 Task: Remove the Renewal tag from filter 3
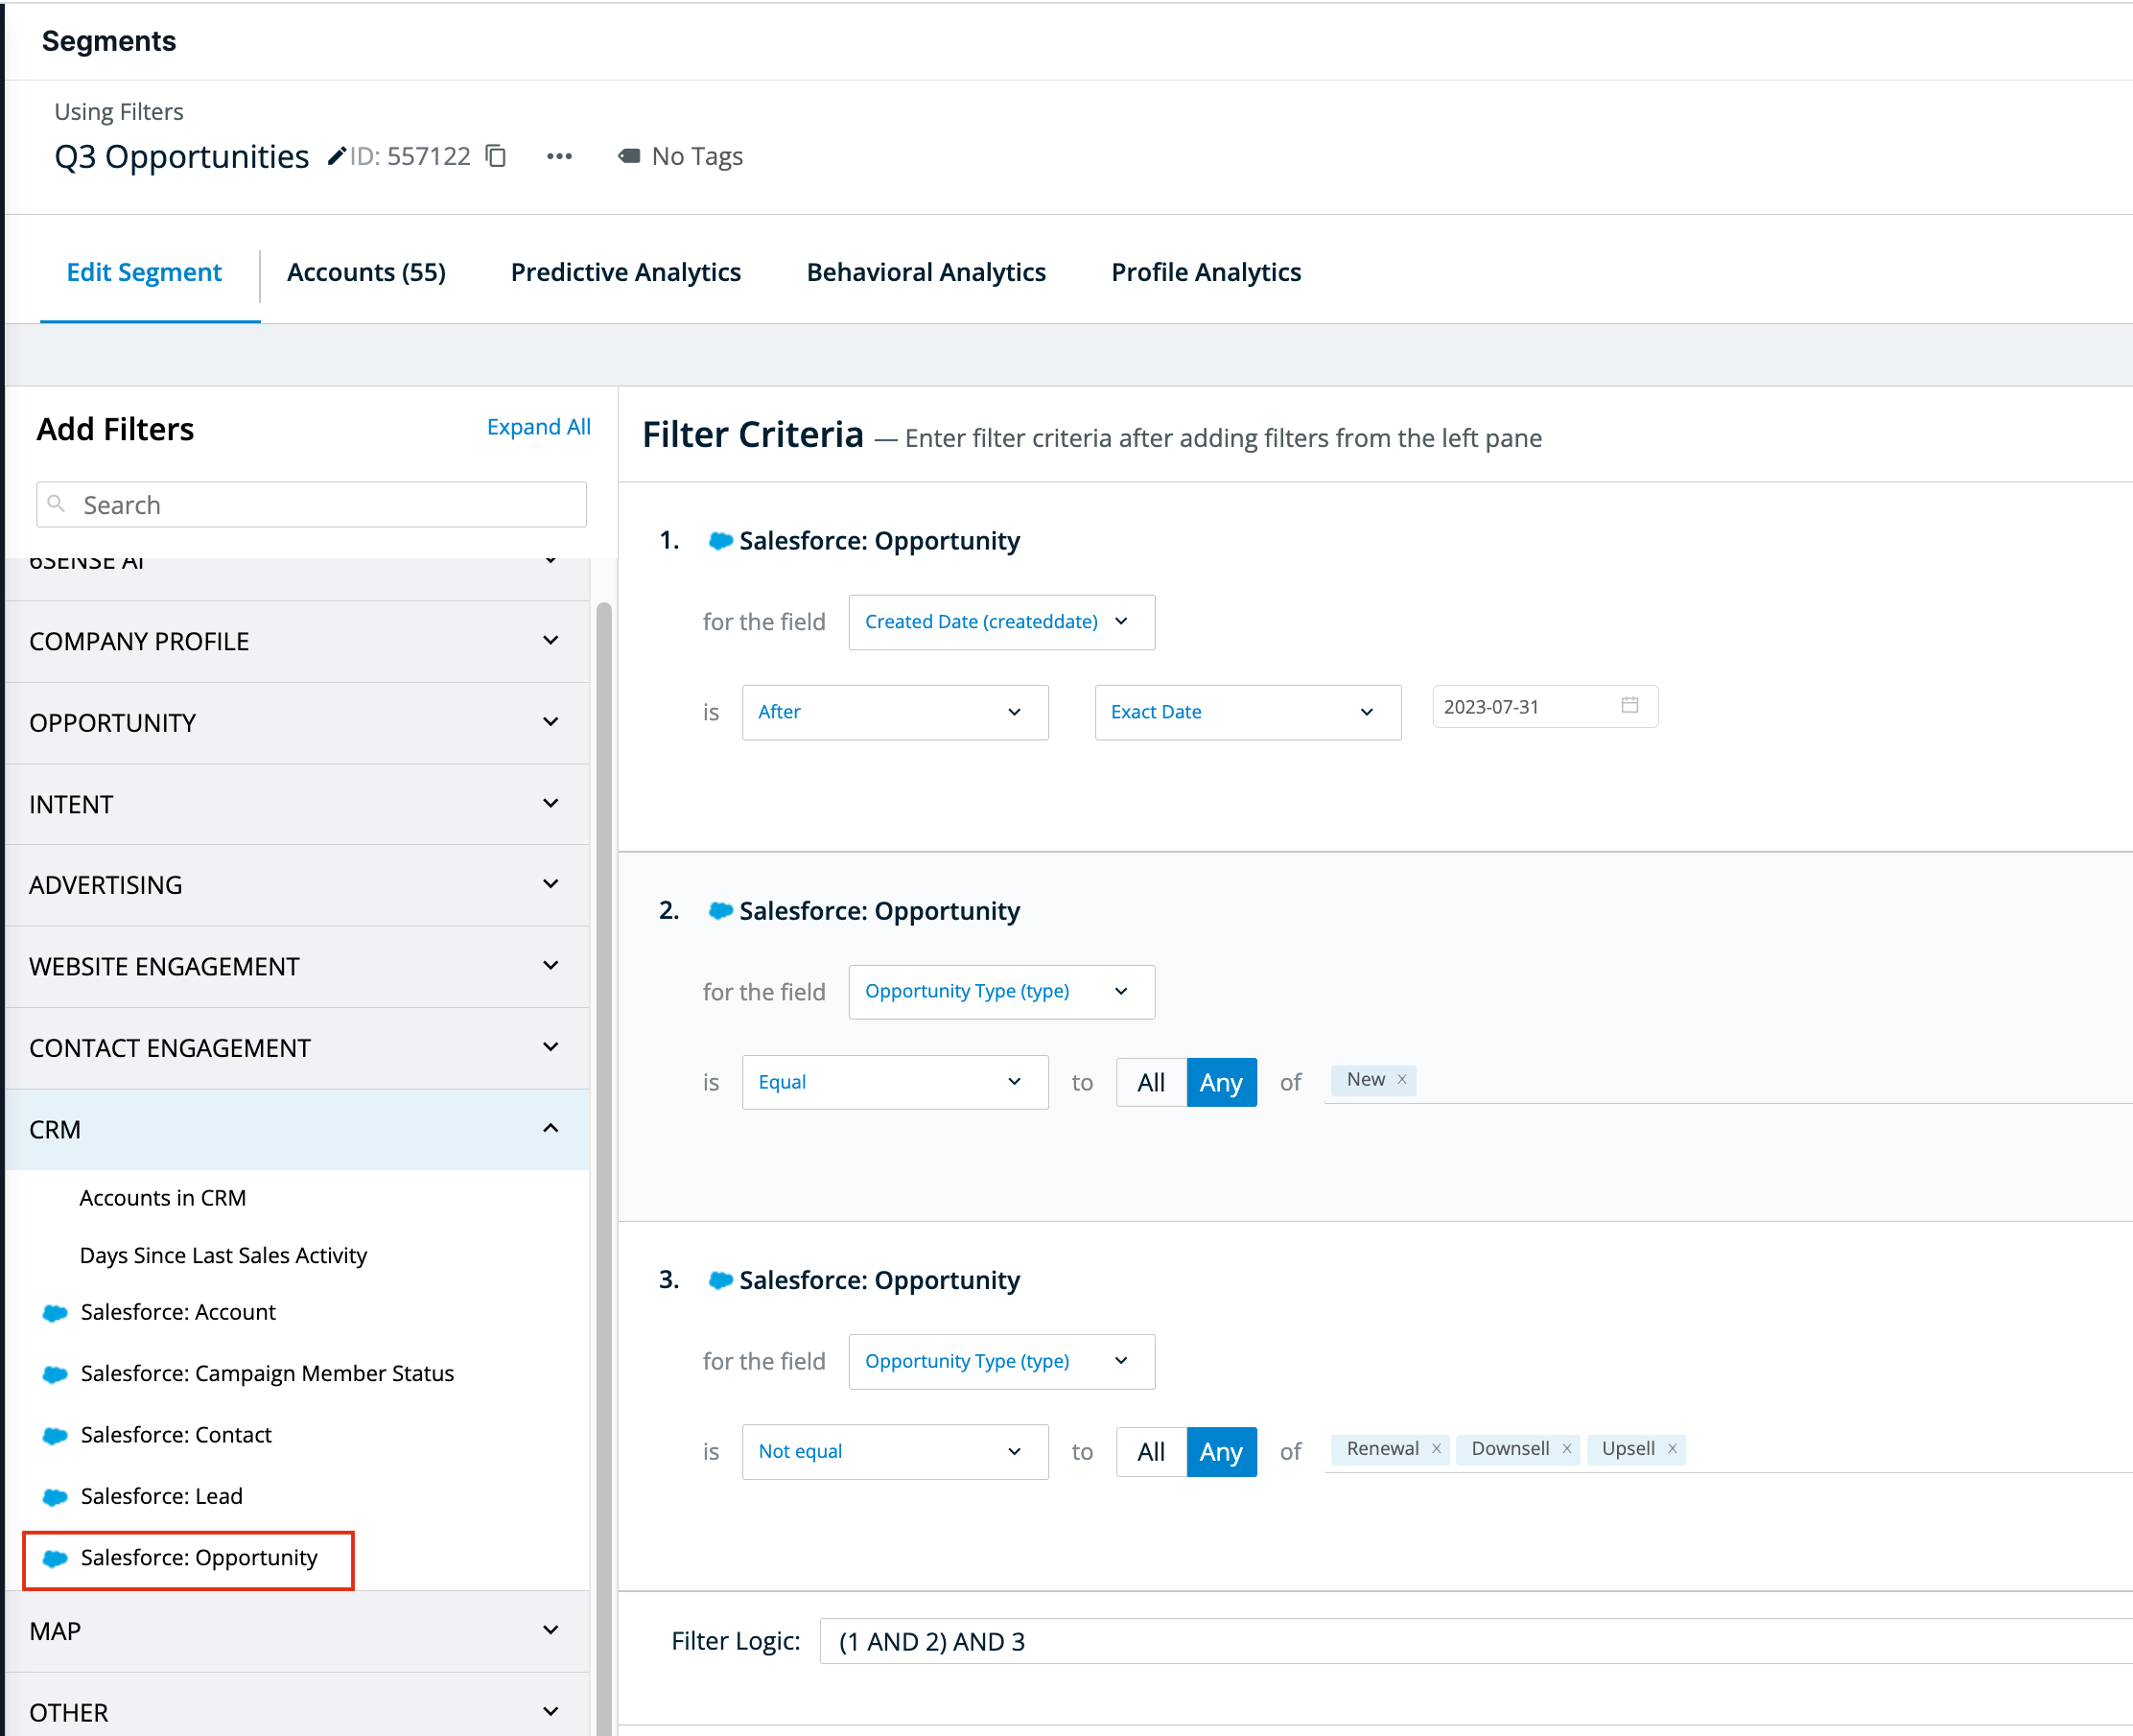click(x=1436, y=1448)
